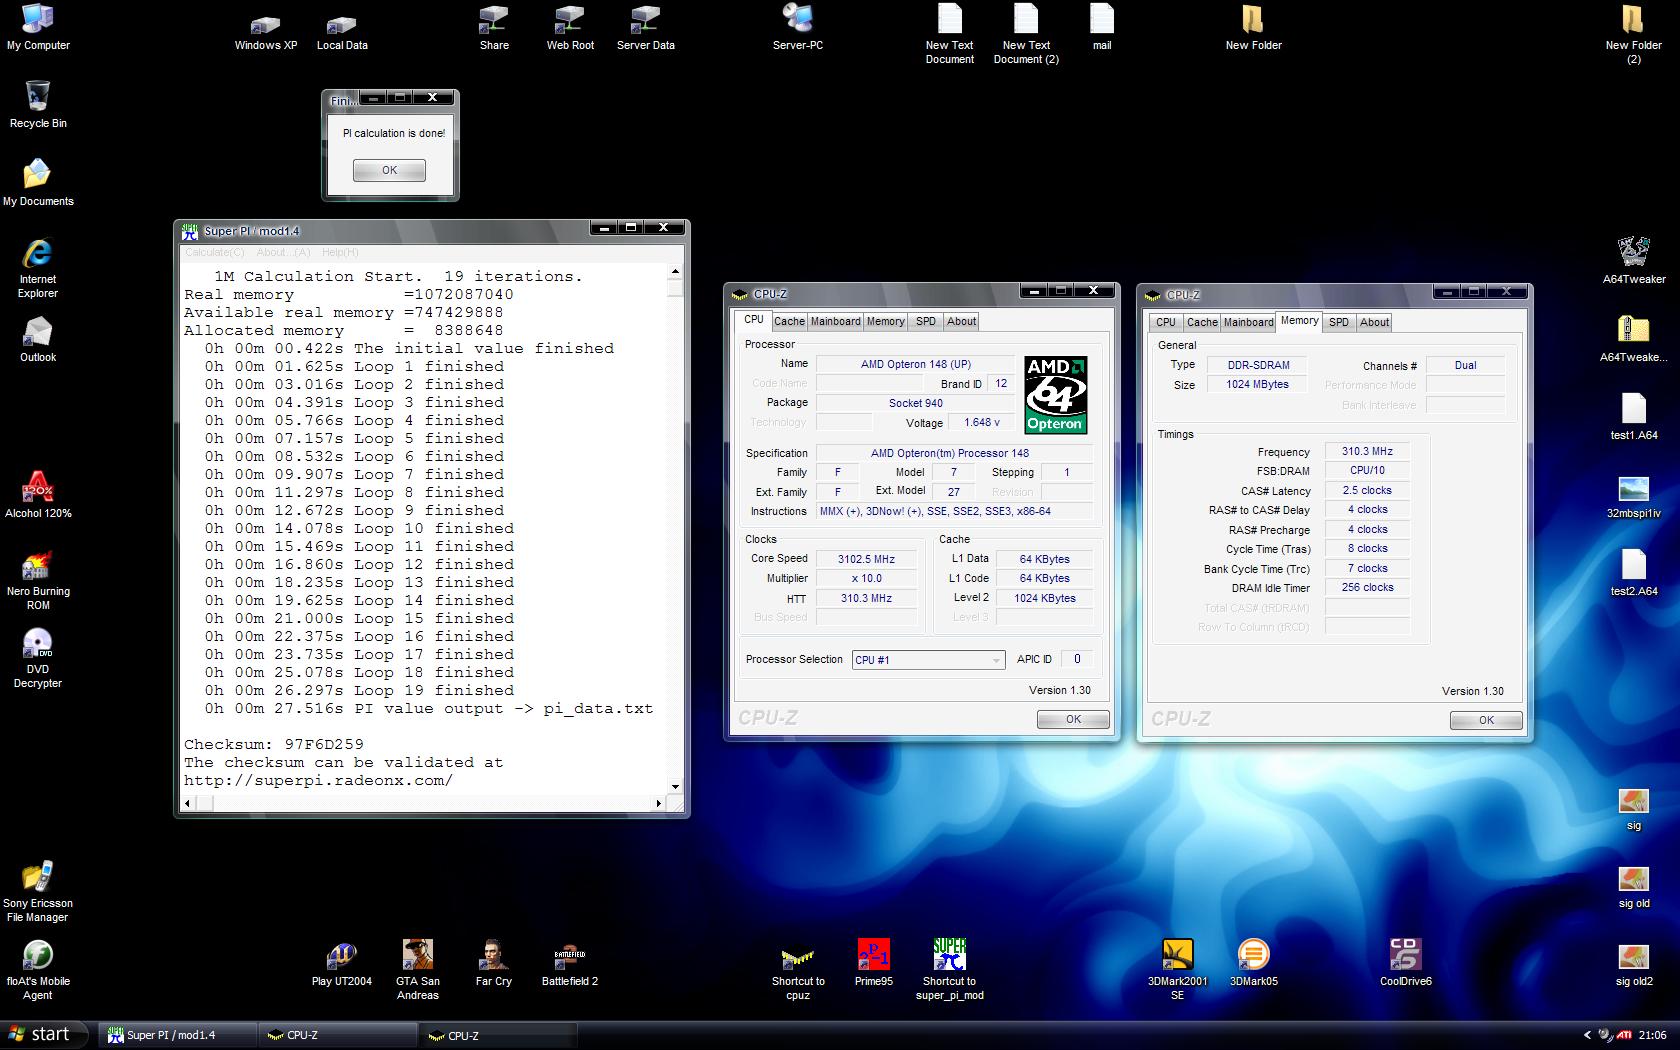Launch Alcohol 120% desktop icon
The width and height of the screenshot is (1680, 1050).
(x=38, y=495)
